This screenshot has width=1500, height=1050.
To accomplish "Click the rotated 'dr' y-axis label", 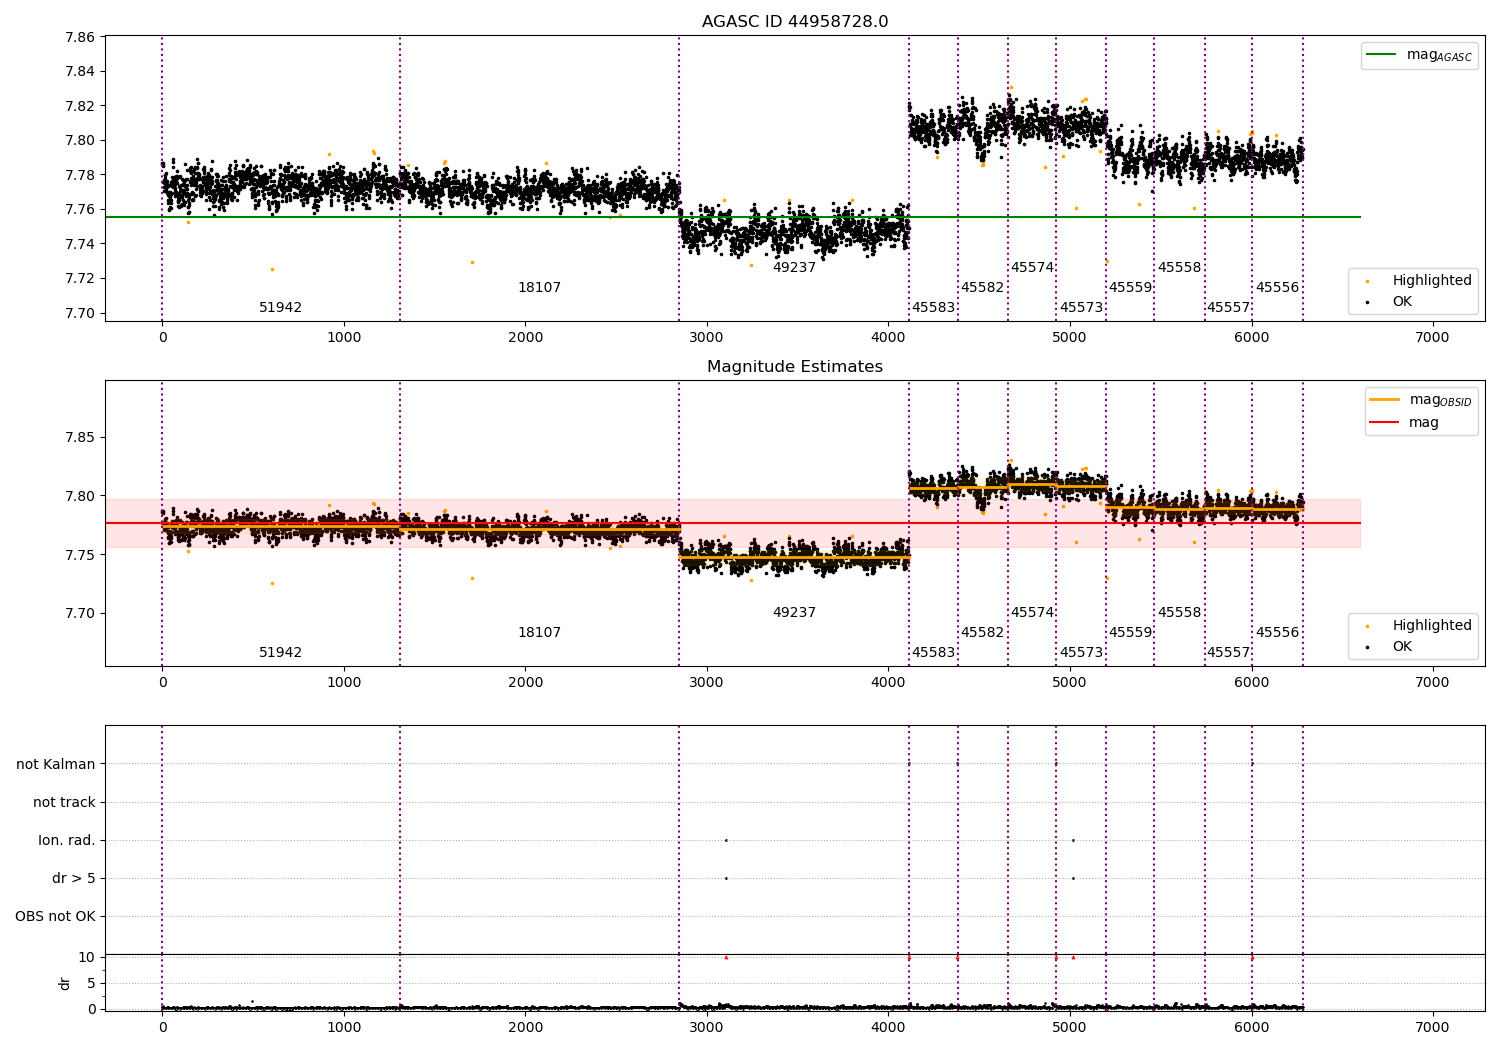I will (65, 983).
